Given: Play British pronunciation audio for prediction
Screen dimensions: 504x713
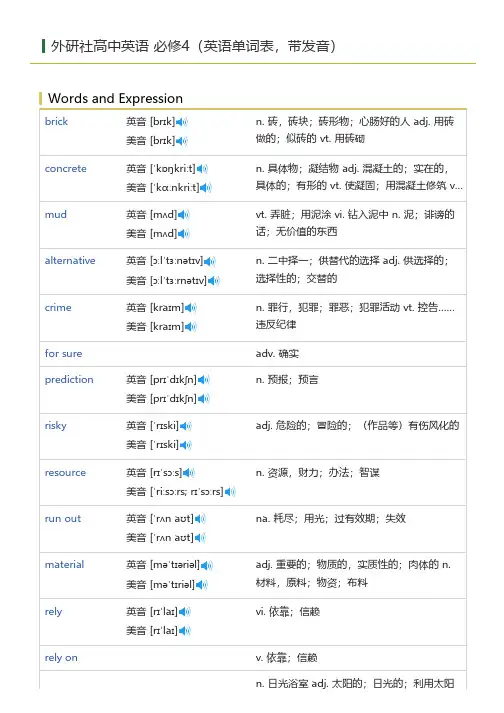Looking at the screenshot, I should (203, 380).
